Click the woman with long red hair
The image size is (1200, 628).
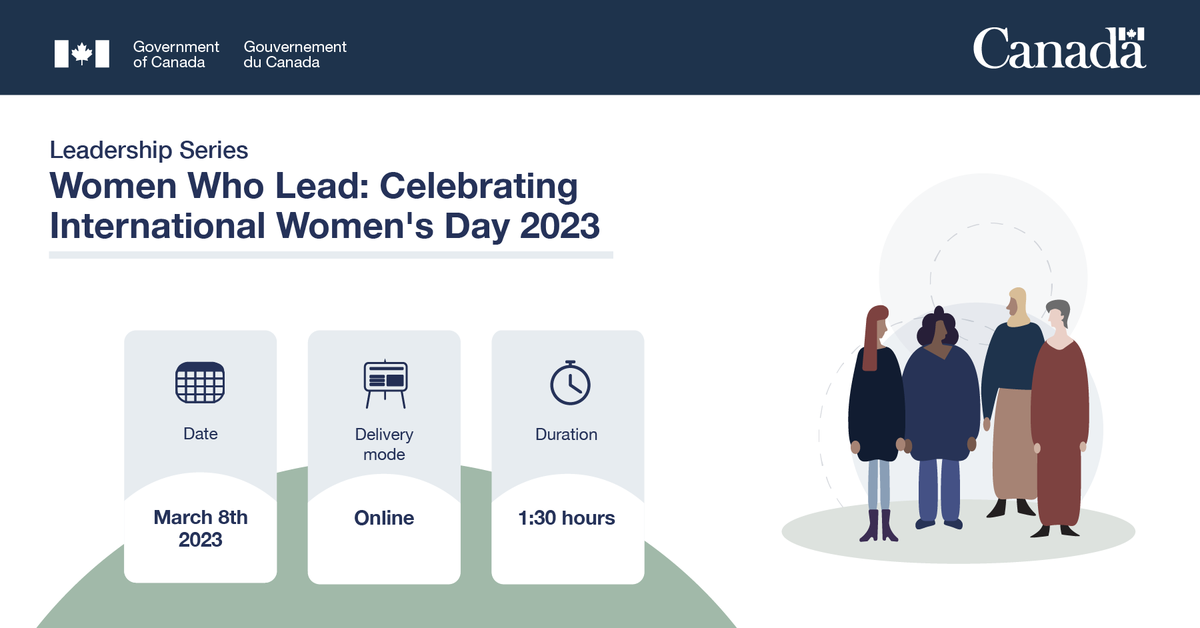tap(877, 423)
